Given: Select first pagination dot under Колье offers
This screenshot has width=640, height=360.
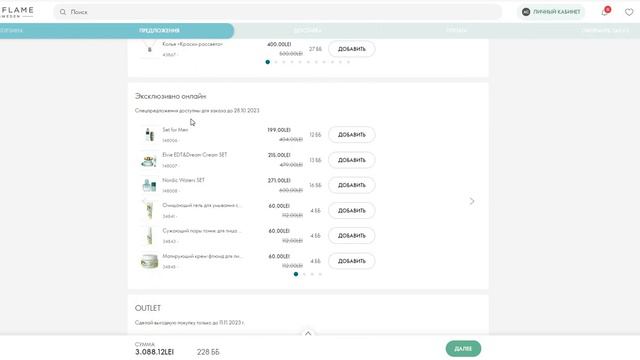Looking at the screenshot, I should point(268,62).
